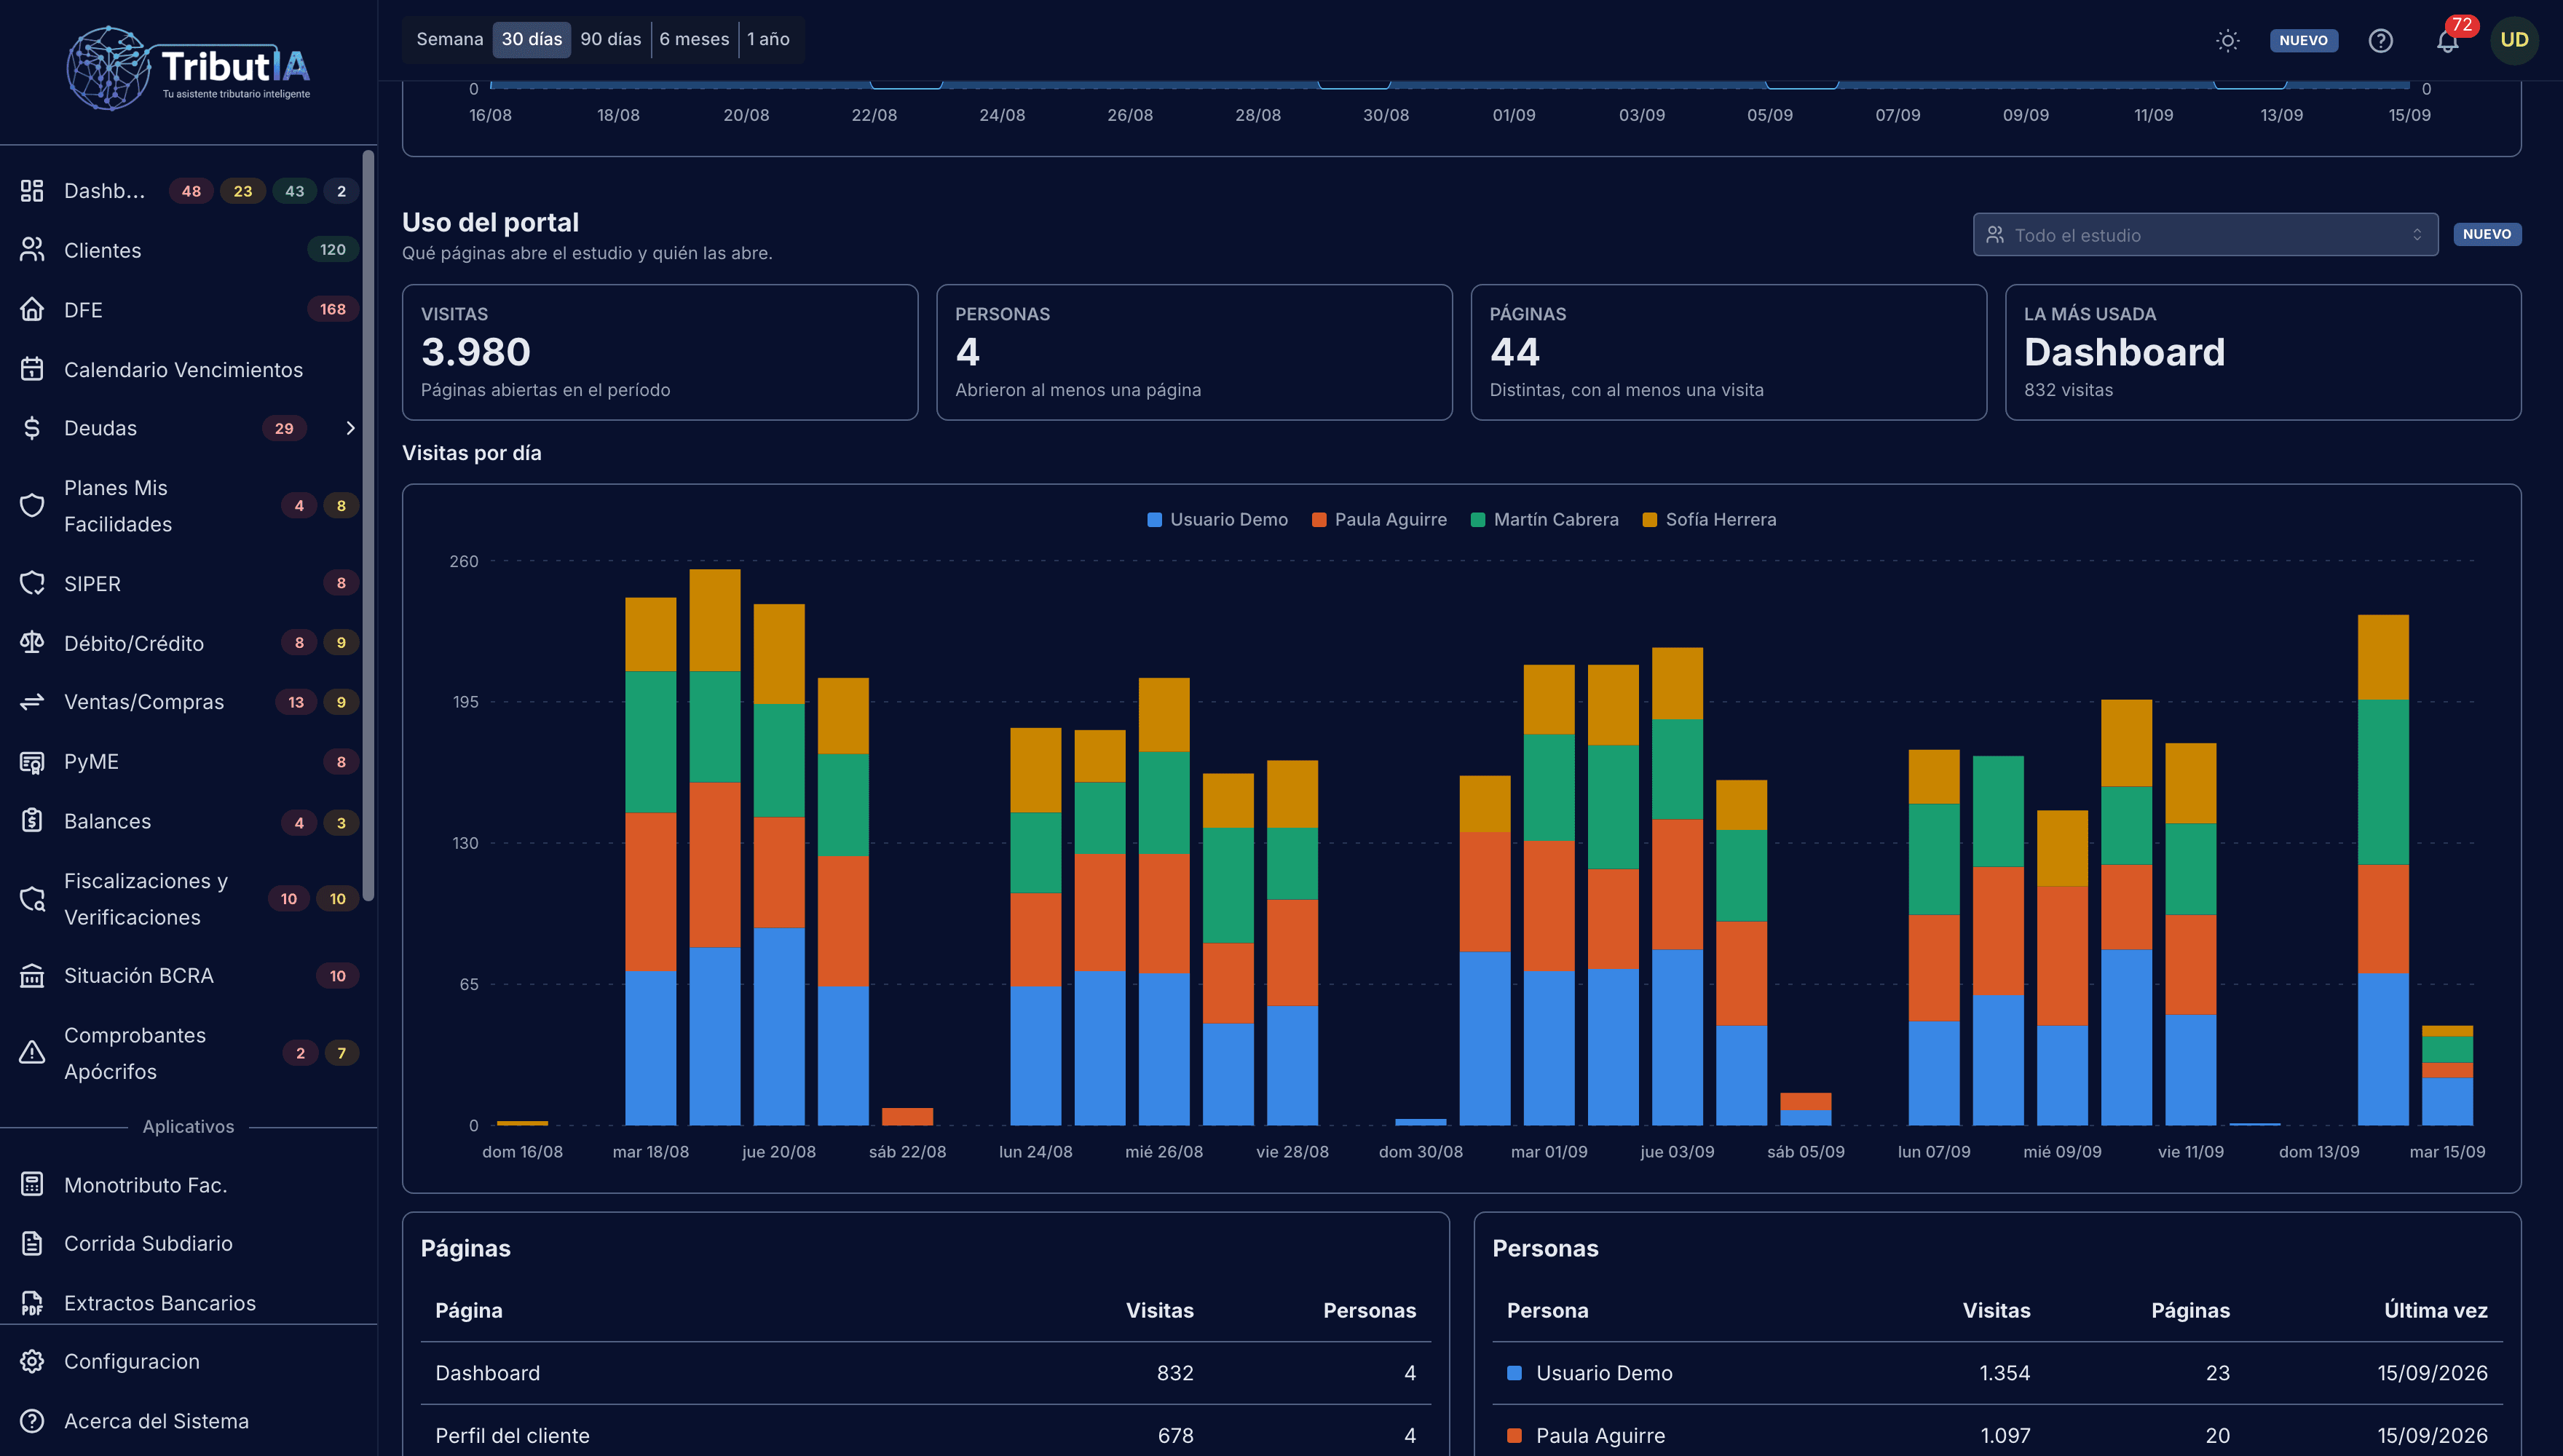This screenshot has height=1456, width=2563.
Task: Select the 6 meses period tab
Action: pos(694,39)
